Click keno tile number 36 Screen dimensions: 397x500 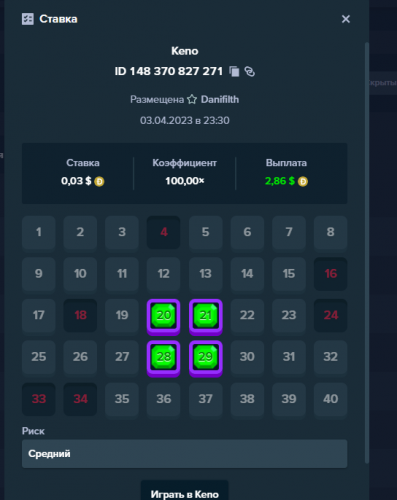pos(164,399)
